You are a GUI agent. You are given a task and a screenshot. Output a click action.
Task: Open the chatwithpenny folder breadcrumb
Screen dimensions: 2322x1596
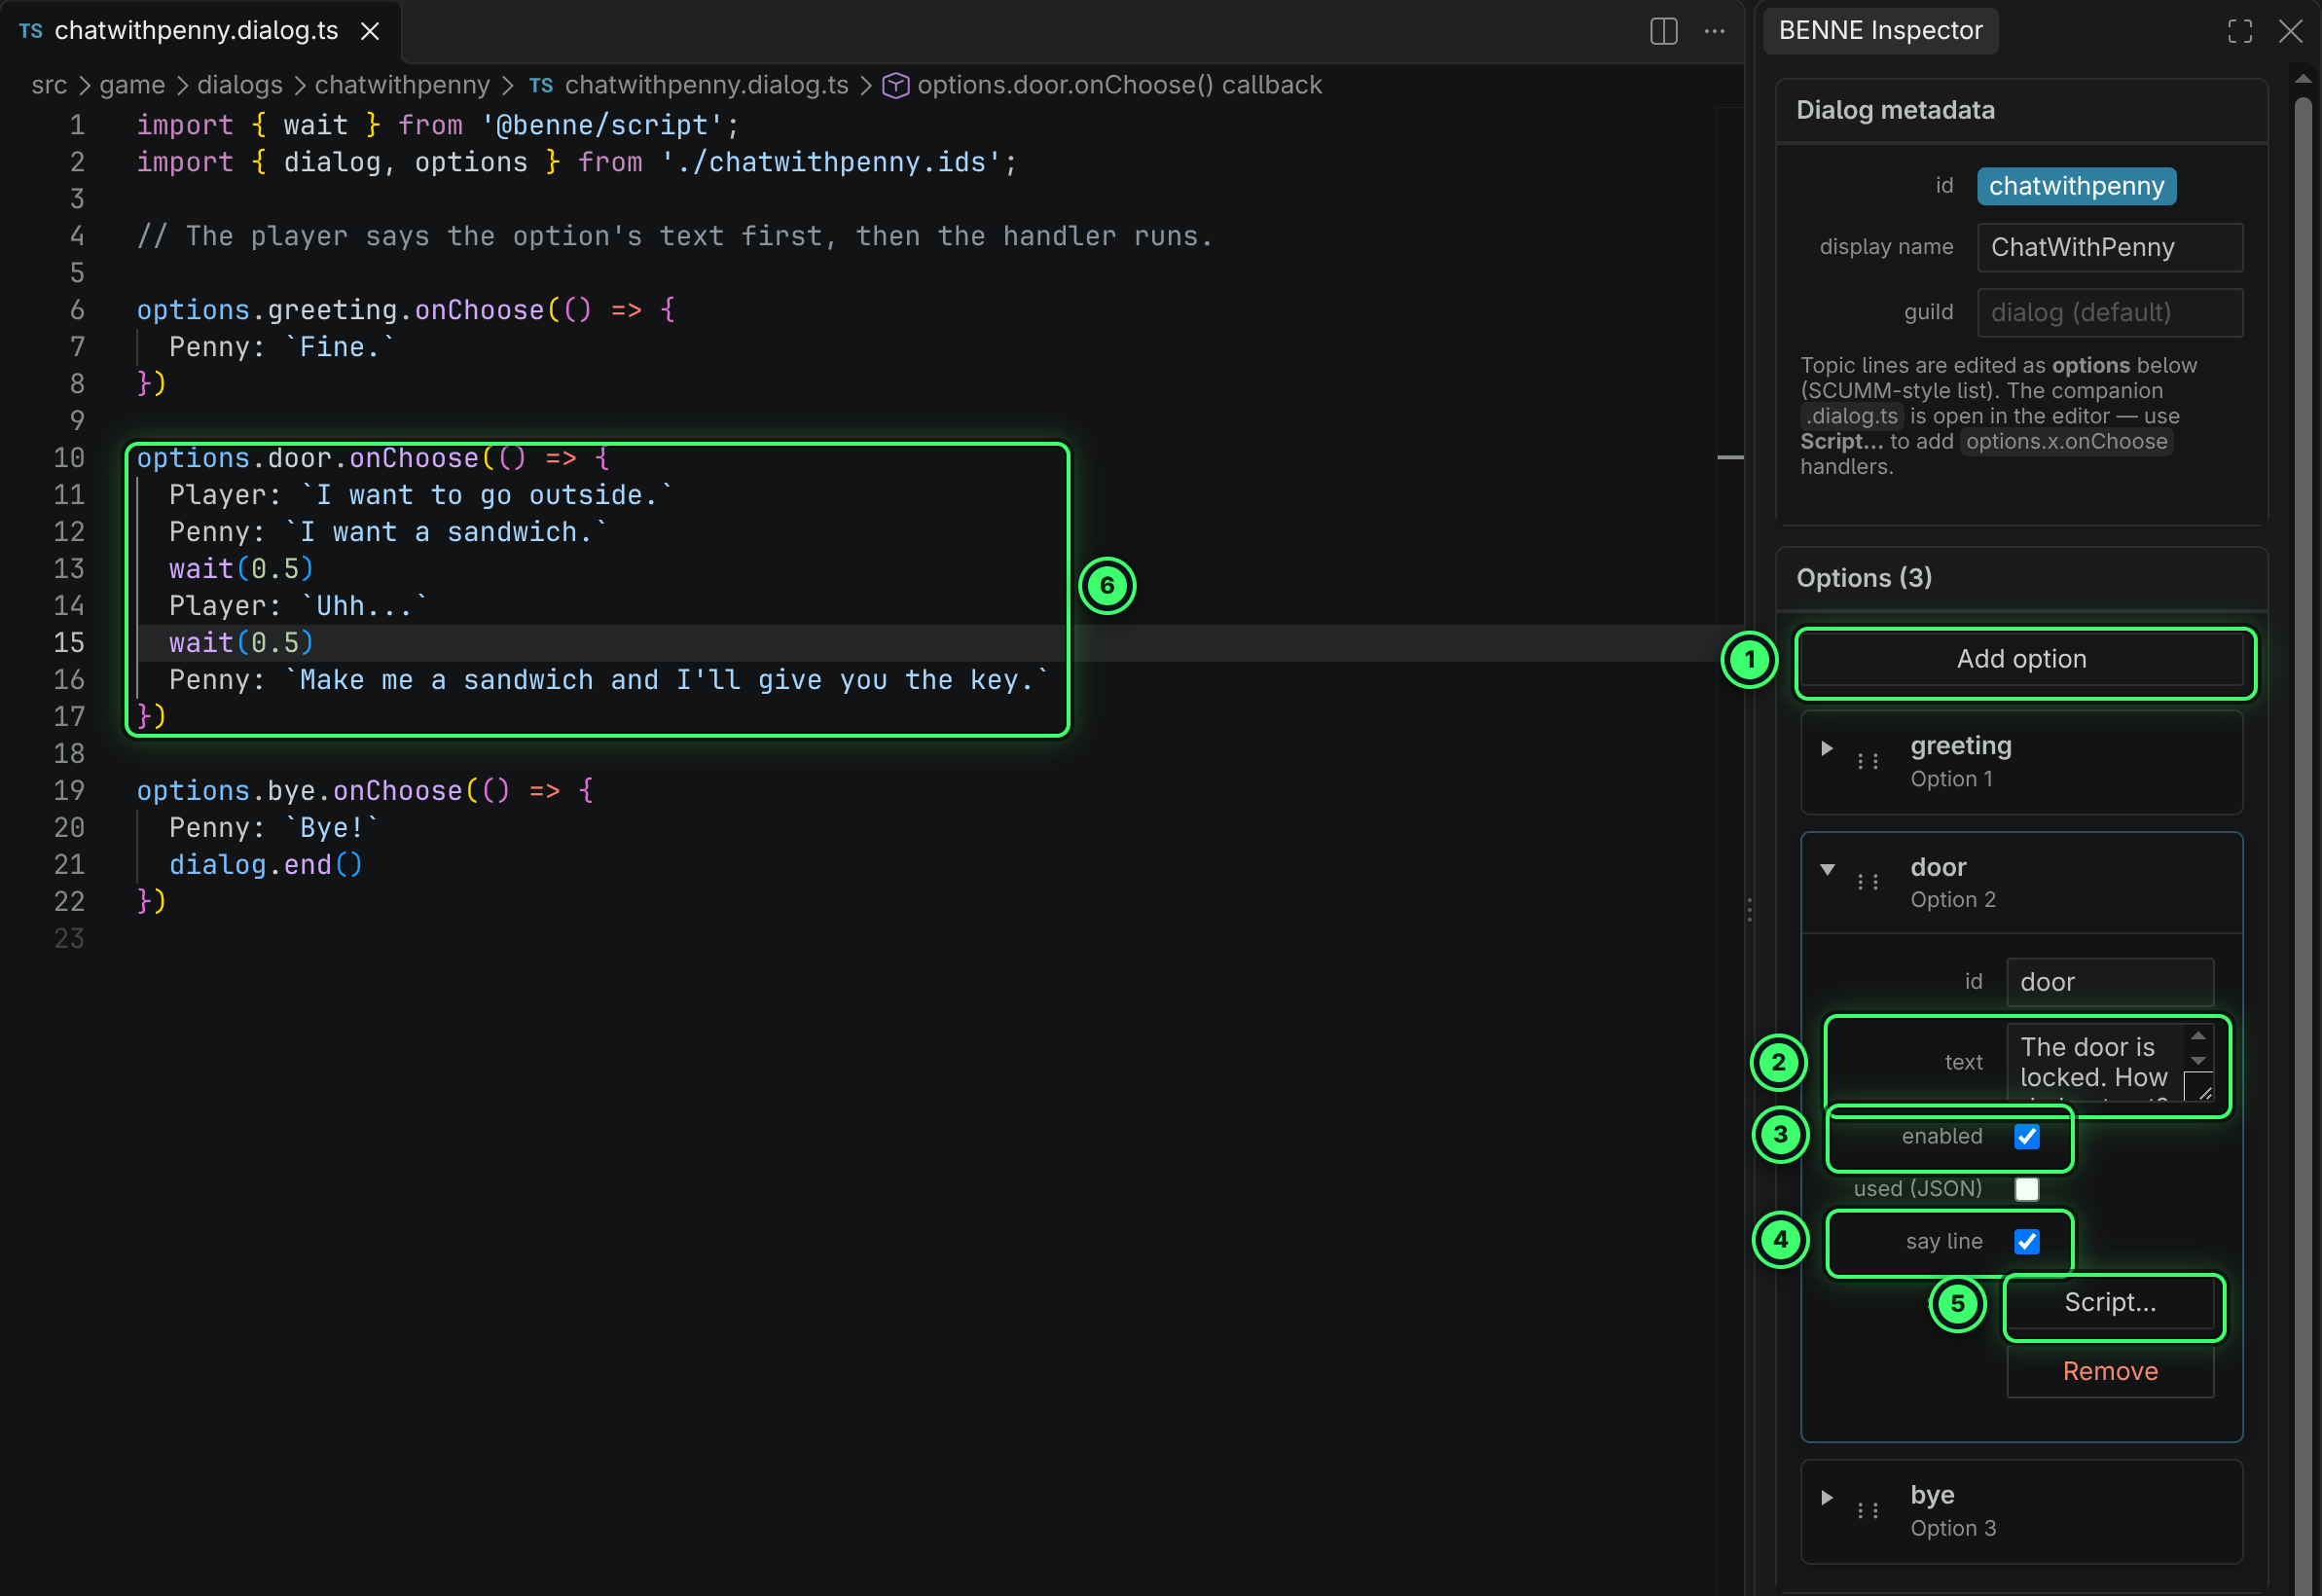tap(402, 85)
